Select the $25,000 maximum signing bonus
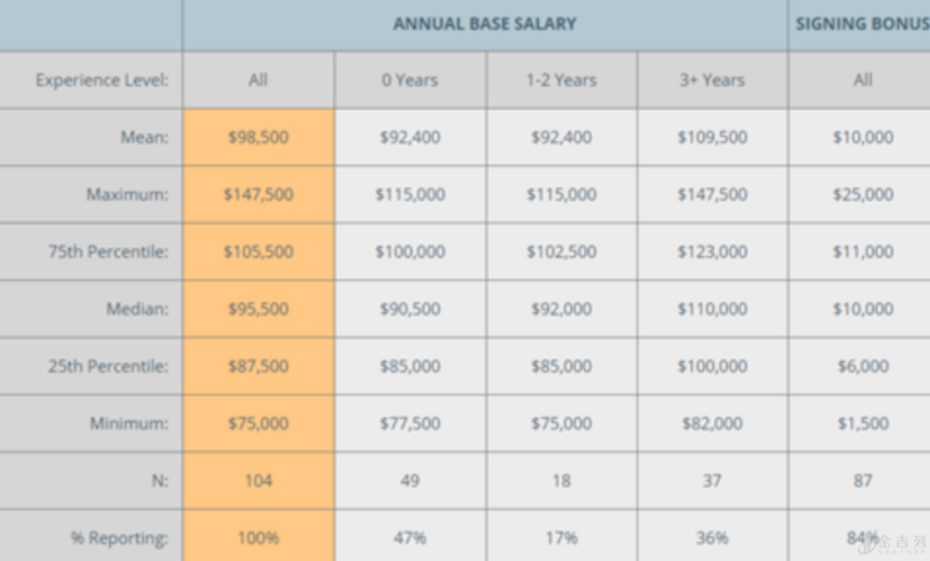Viewport: 930px width, 561px height. point(863,194)
